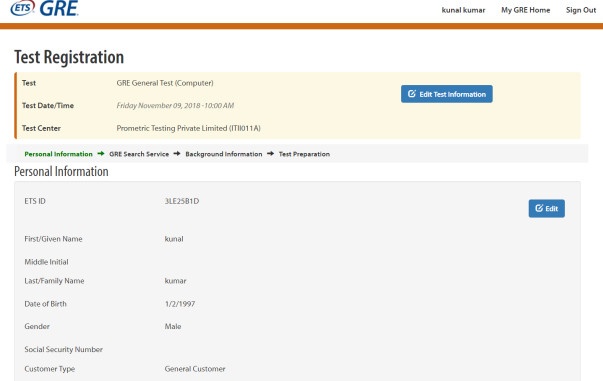Click the arrow after Background Information
Viewport: 603px width, 381px height.
point(270,154)
